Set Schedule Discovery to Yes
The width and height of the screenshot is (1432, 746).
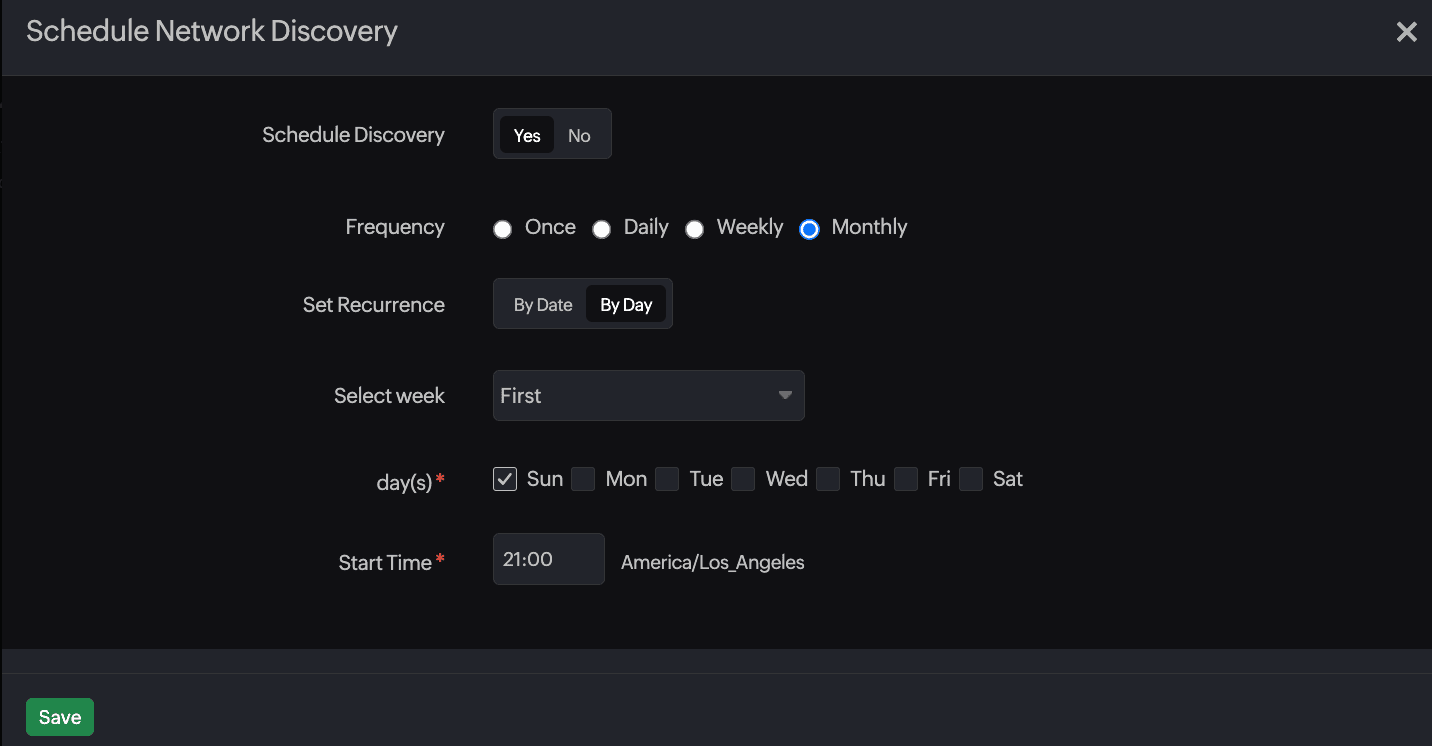[x=527, y=134]
